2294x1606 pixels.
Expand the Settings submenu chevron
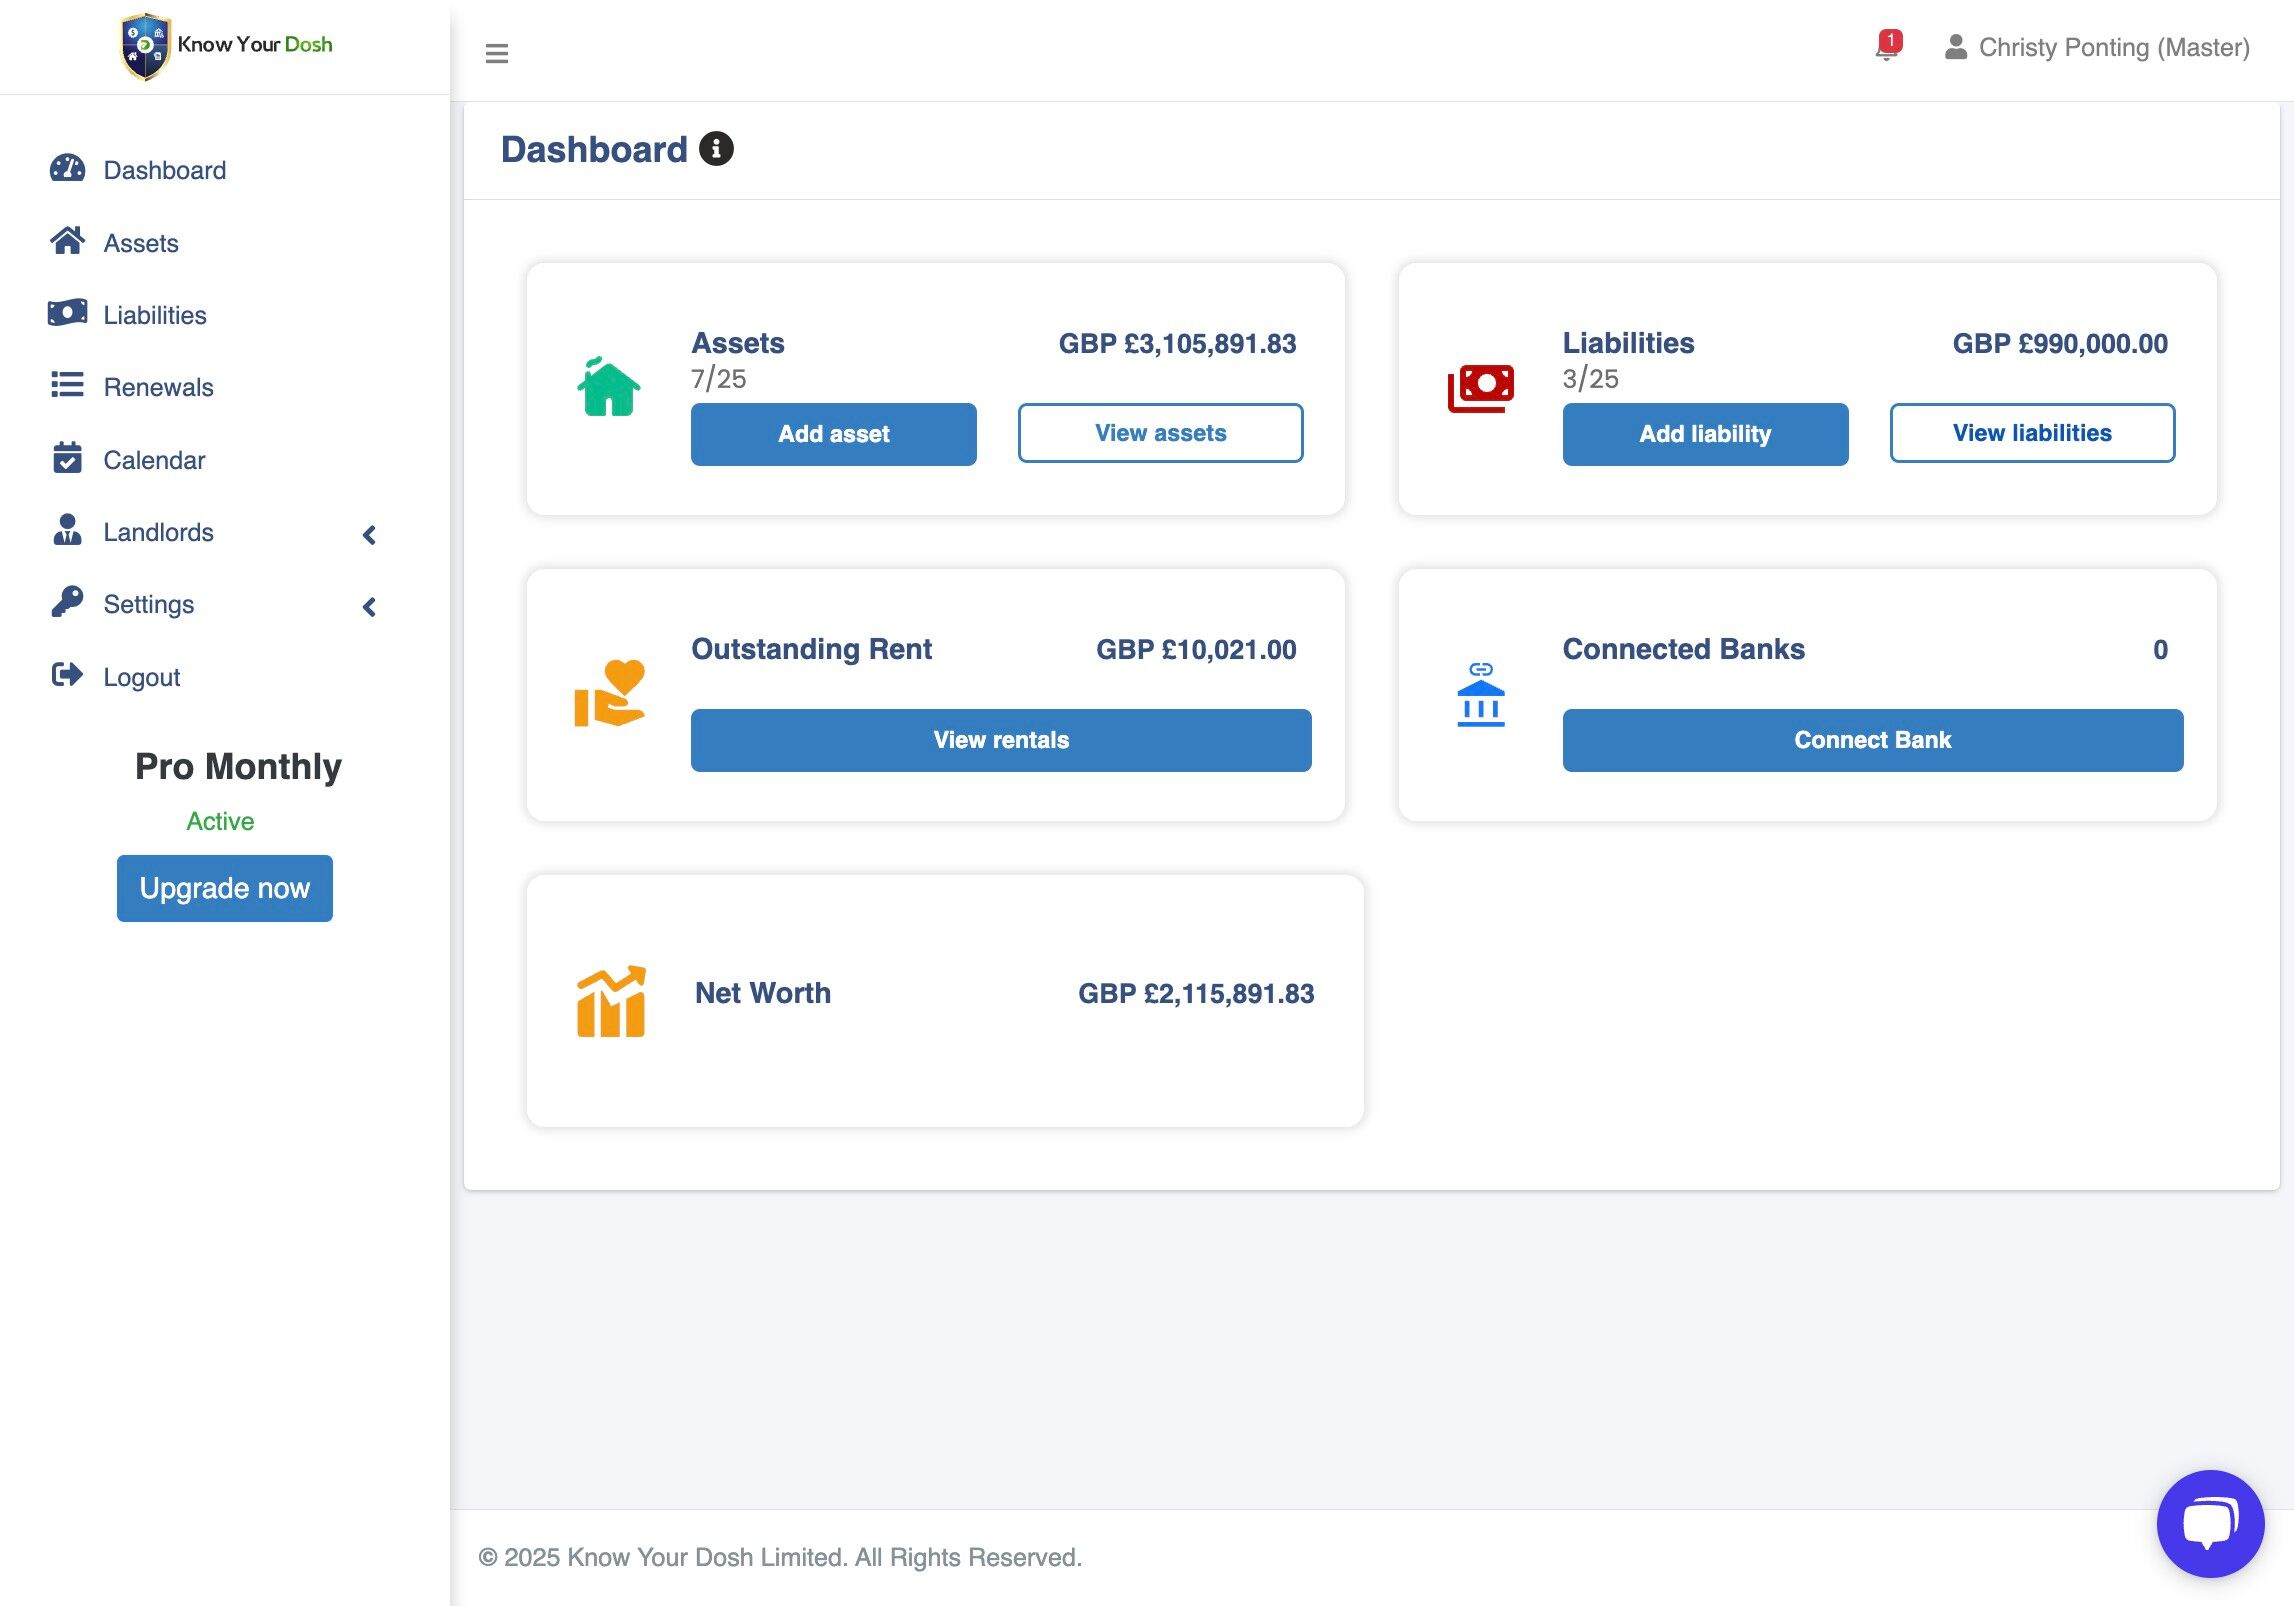click(x=369, y=607)
